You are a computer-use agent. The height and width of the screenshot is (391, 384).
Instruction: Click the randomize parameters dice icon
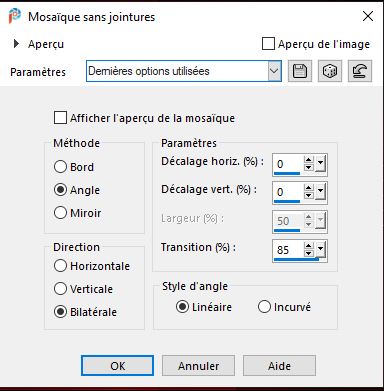click(330, 71)
